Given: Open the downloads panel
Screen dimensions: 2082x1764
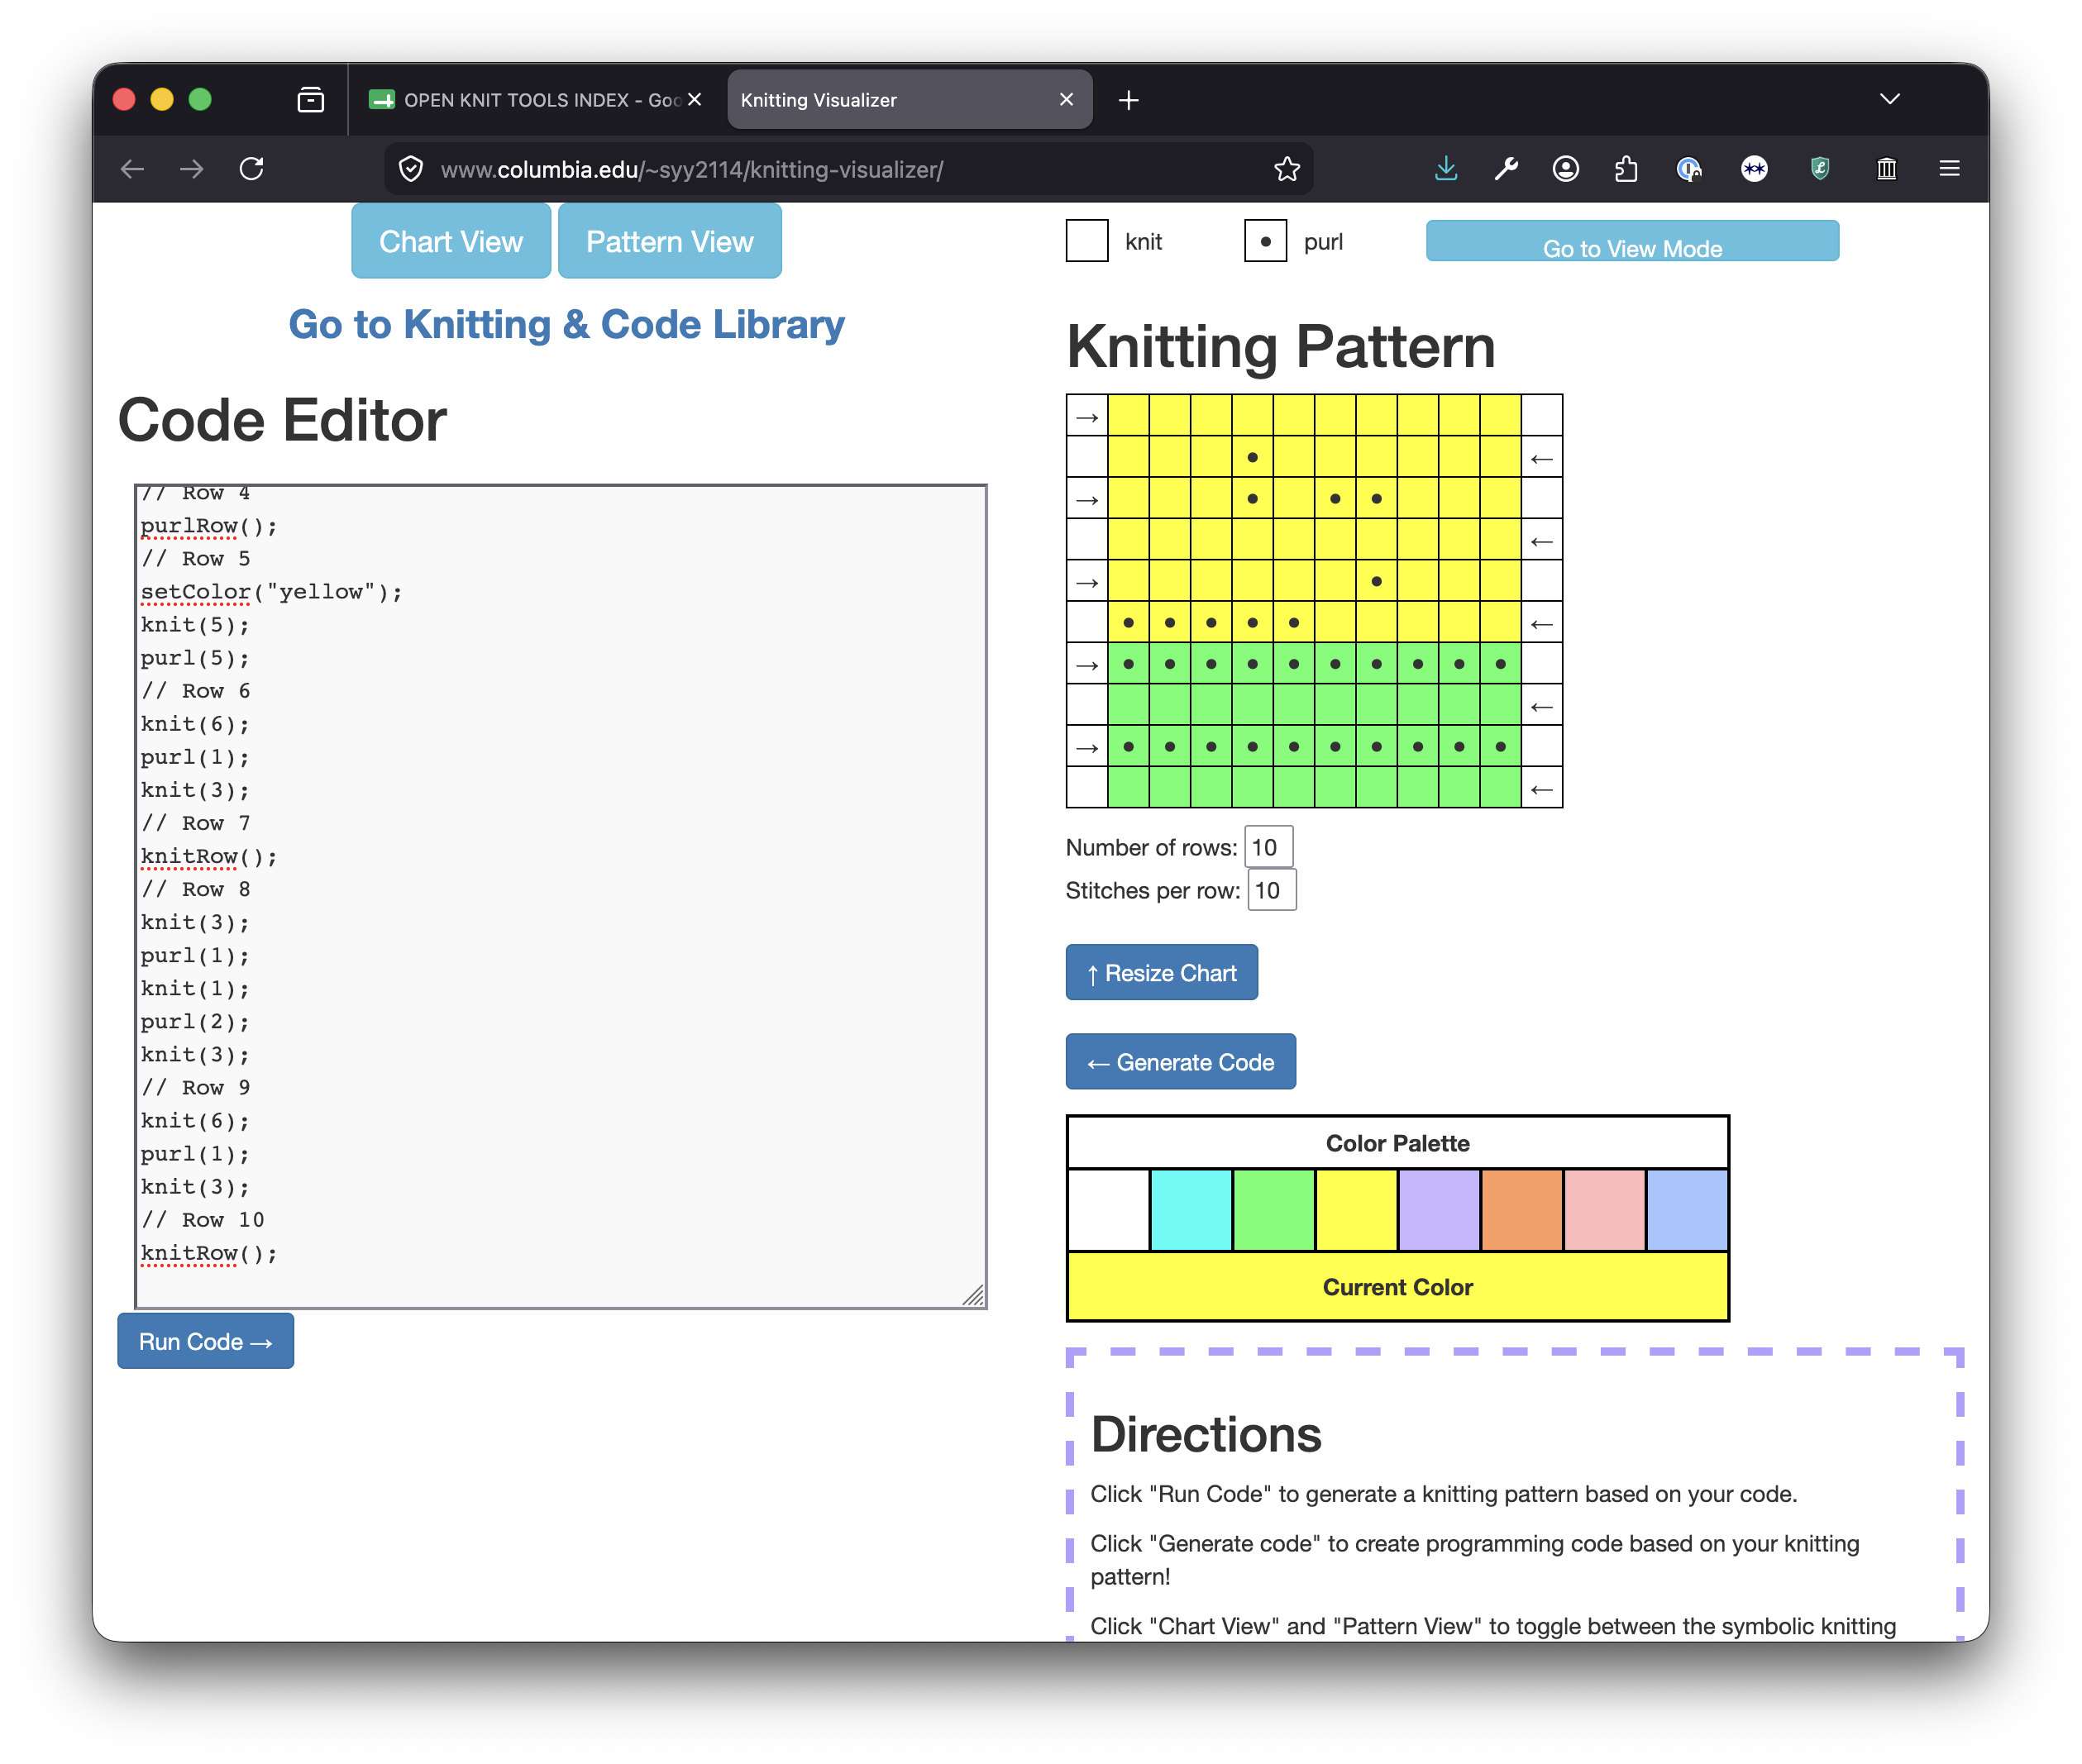Looking at the screenshot, I should [x=1446, y=169].
